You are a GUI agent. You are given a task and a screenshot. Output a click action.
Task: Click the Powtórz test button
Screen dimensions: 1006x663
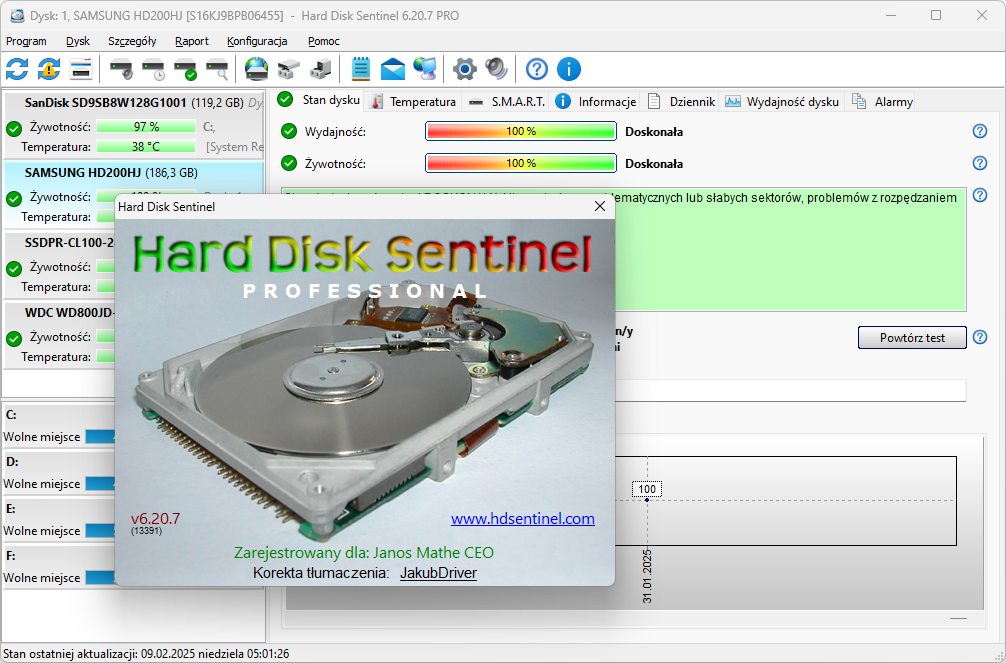pos(912,338)
